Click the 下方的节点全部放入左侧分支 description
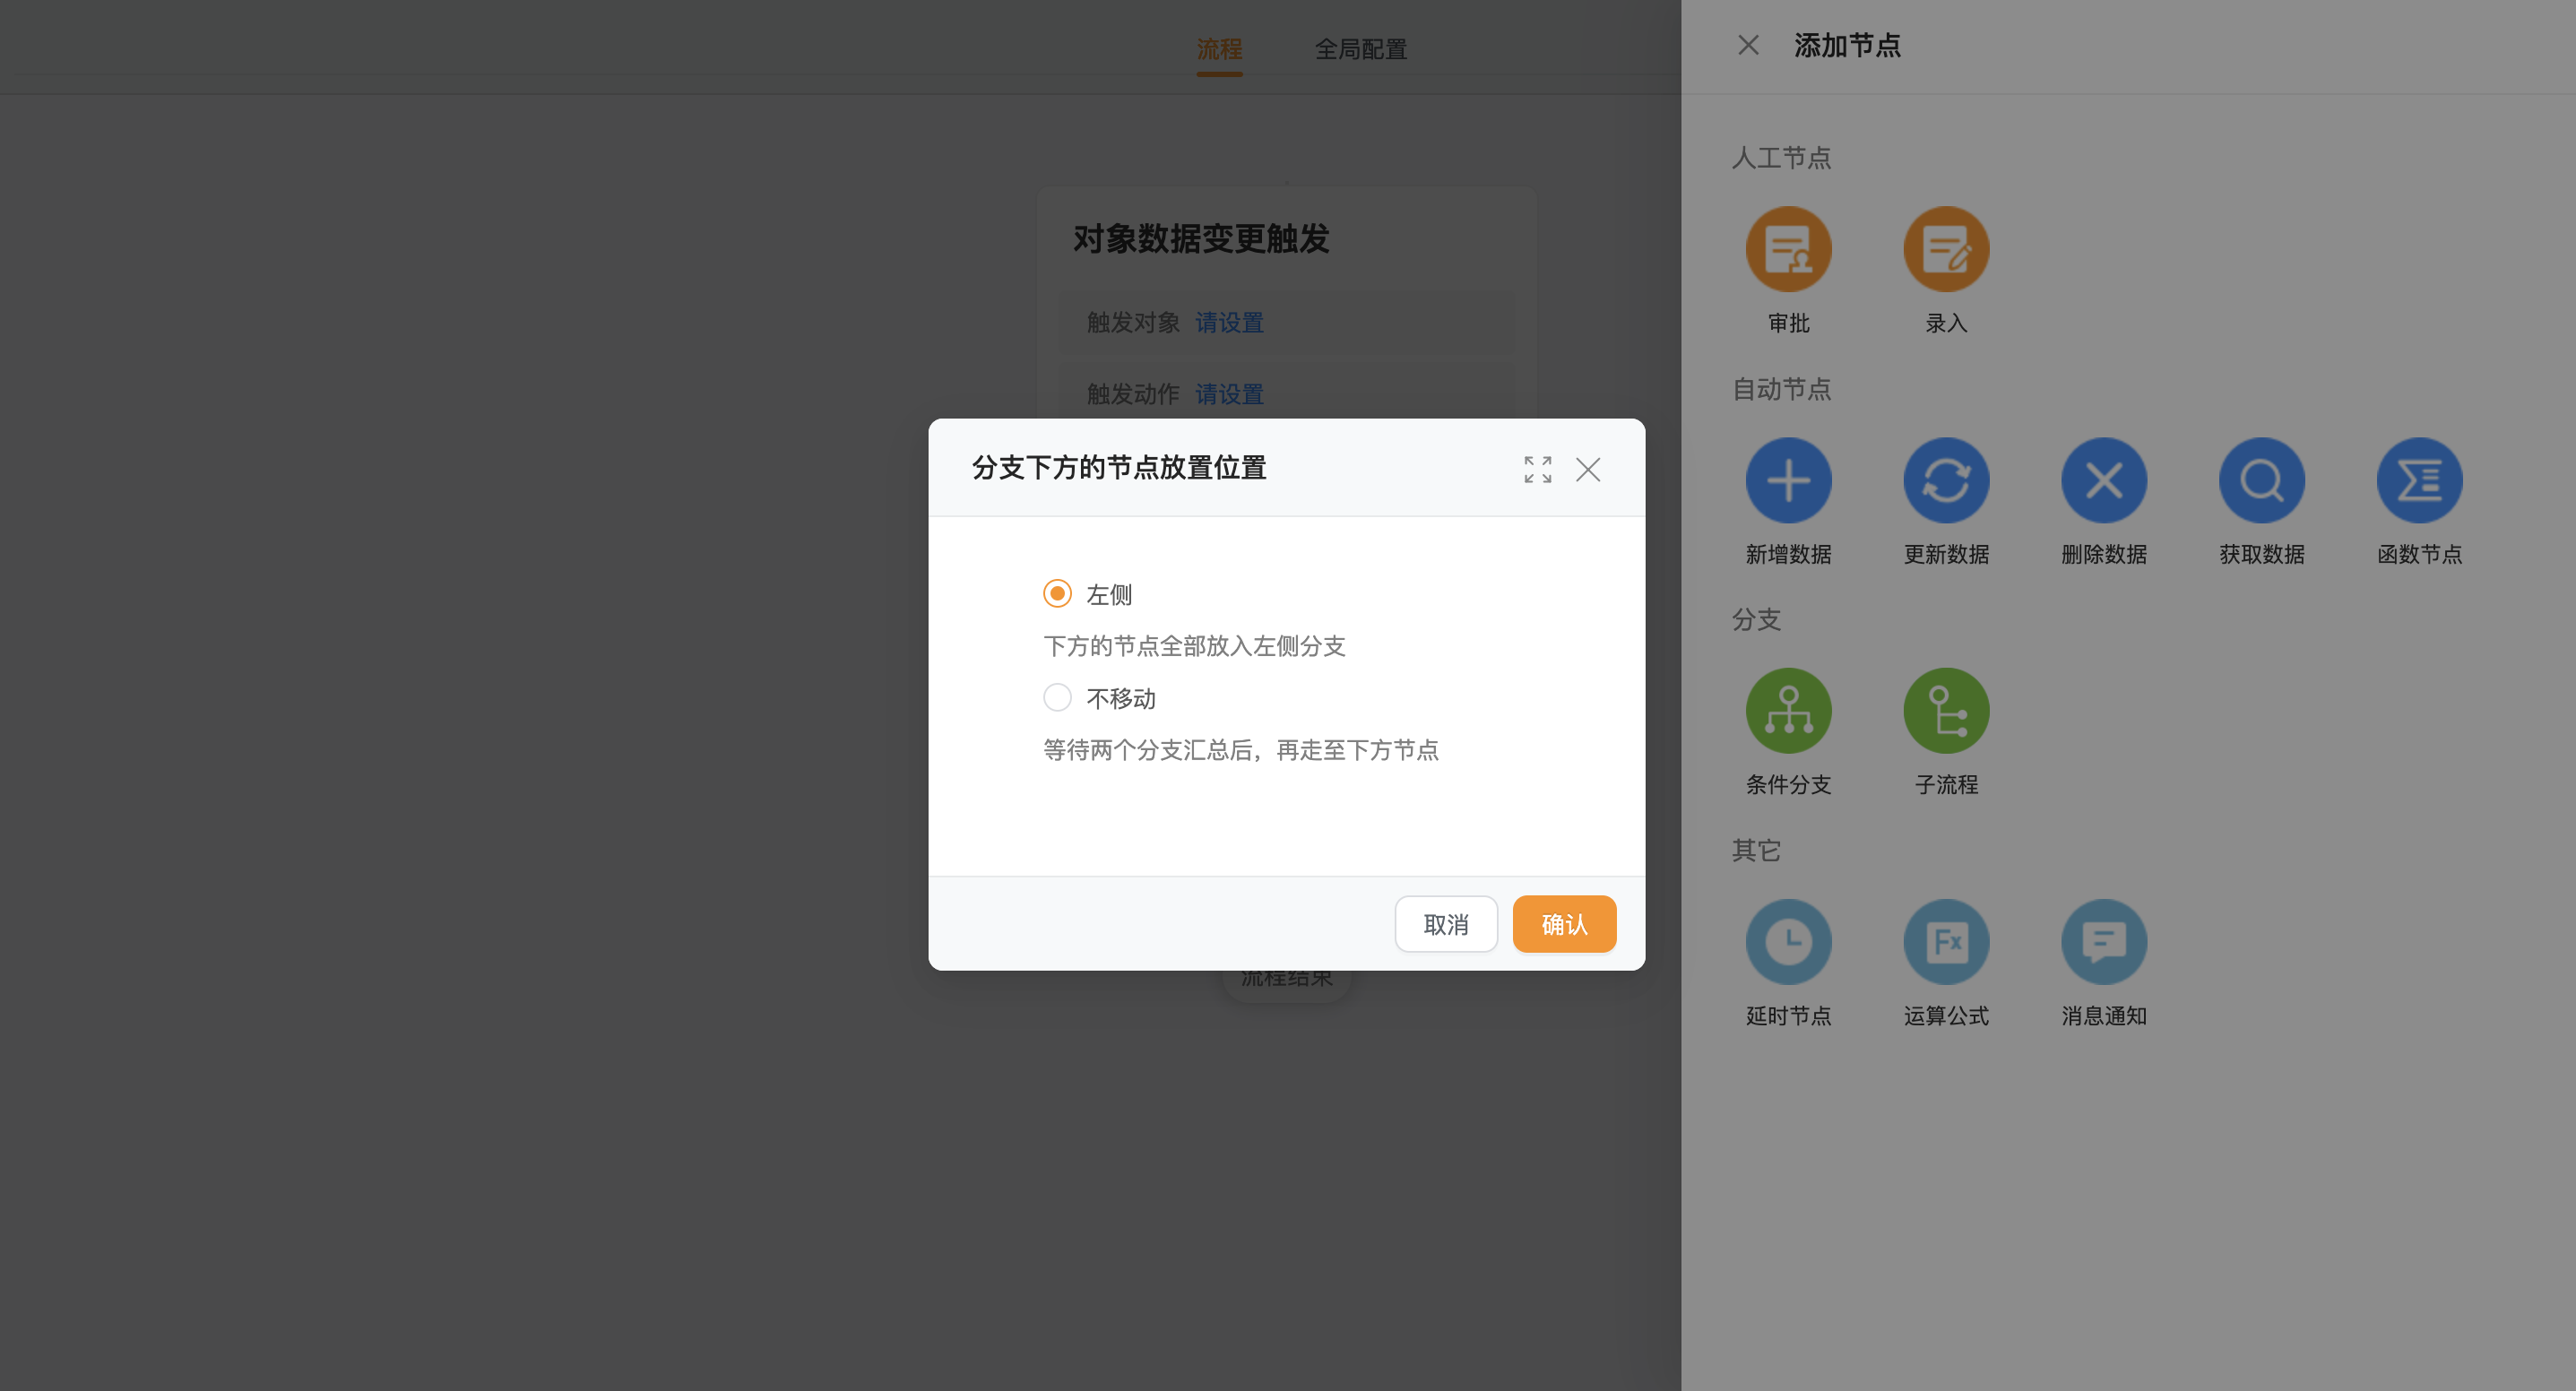This screenshot has width=2576, height=1391. click(x=1194, y=646)
